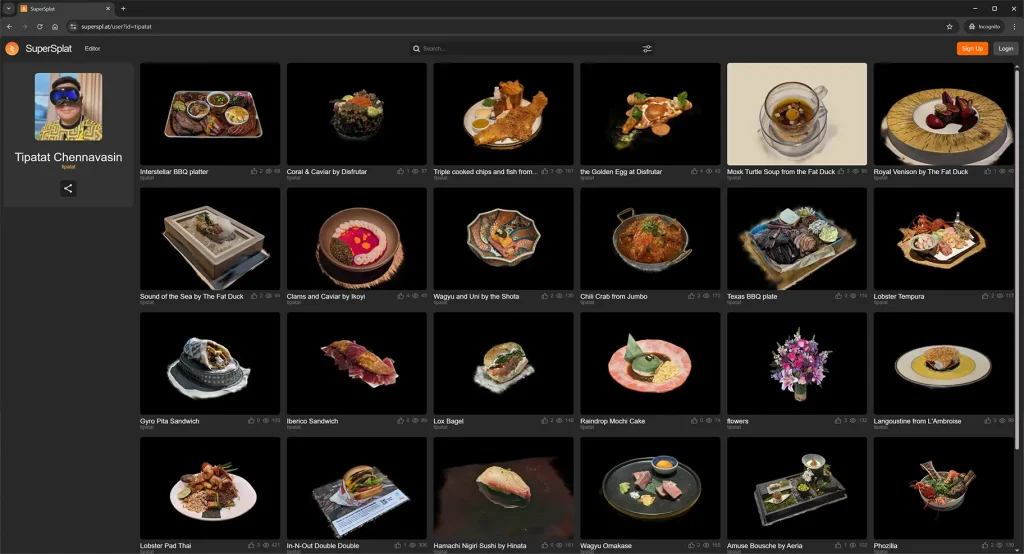Open a new browser tab
The width and height of the screenshot is (1024, 554).
click(123, 8)
